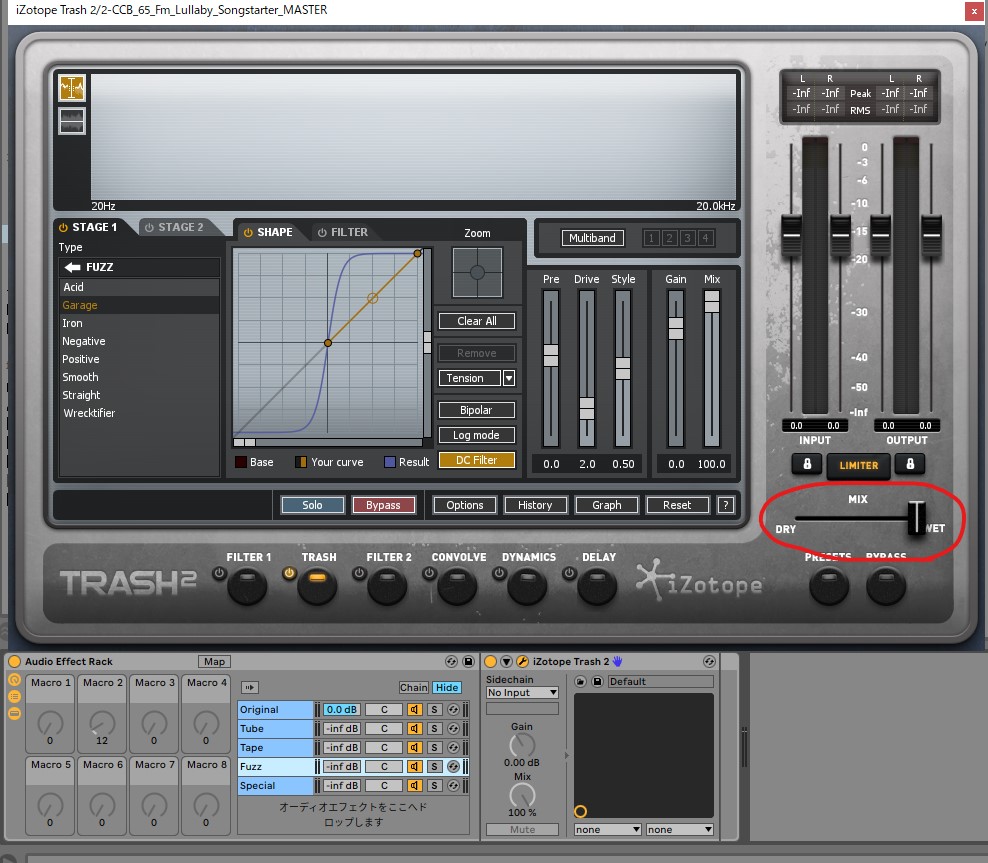Toggle the Solo button in Trash
Screen dimensions: 988x863
[x=313, y=505]
